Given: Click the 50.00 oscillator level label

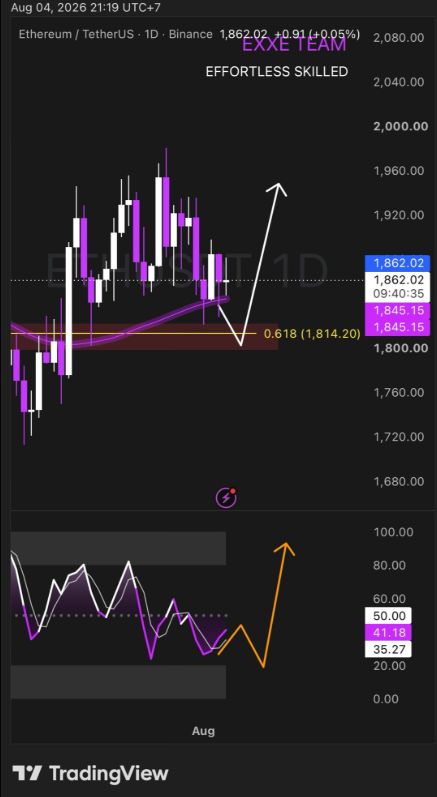Looking at the screenshot, I should point(388,616).
